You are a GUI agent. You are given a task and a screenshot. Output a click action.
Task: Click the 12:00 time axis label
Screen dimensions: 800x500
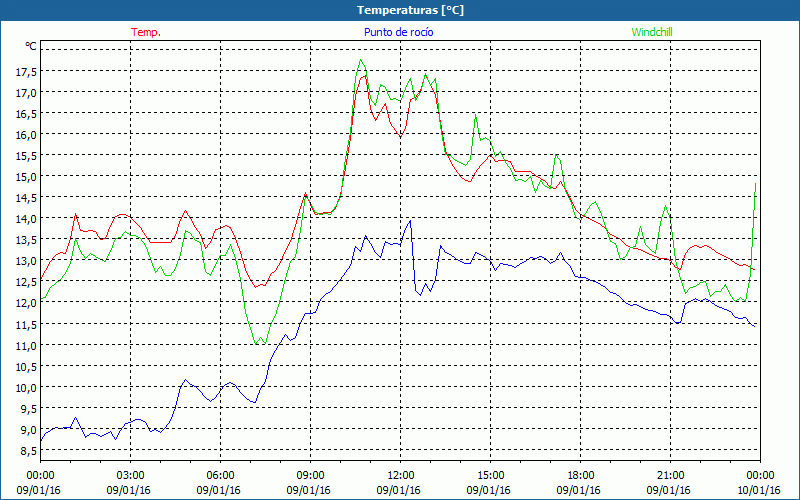pyautogui.click(x=401, y=476)
